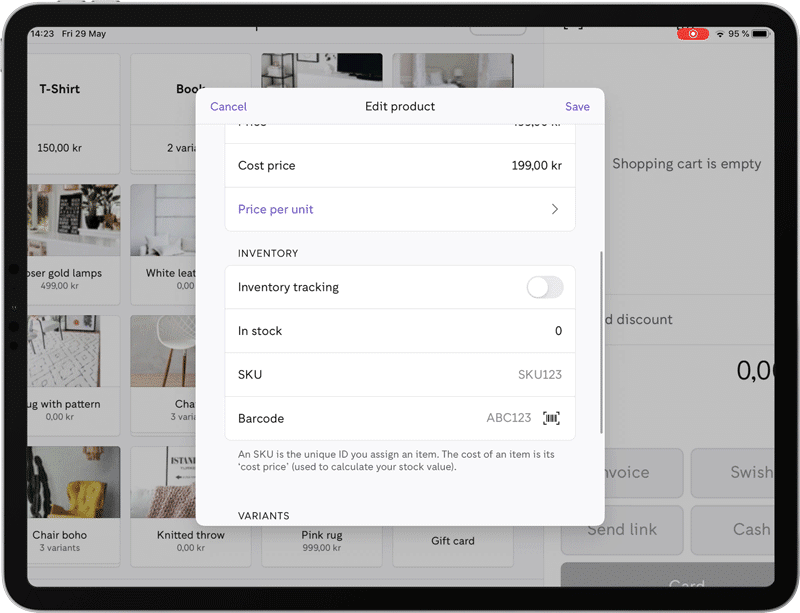Image resolution: width=800 pixels, height=613 pixels.
Task: Tap the VARIANTS section header
Action: coord(263,516)
